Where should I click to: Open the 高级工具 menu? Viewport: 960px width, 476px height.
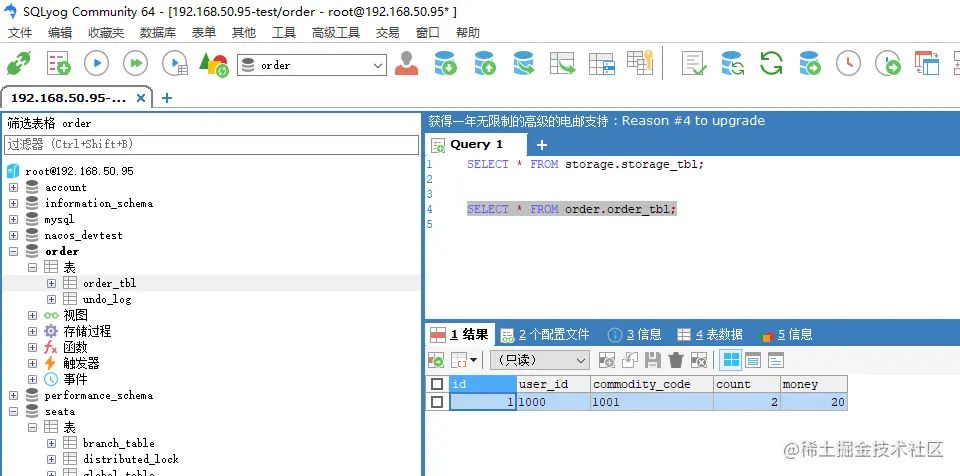point(336,33)
